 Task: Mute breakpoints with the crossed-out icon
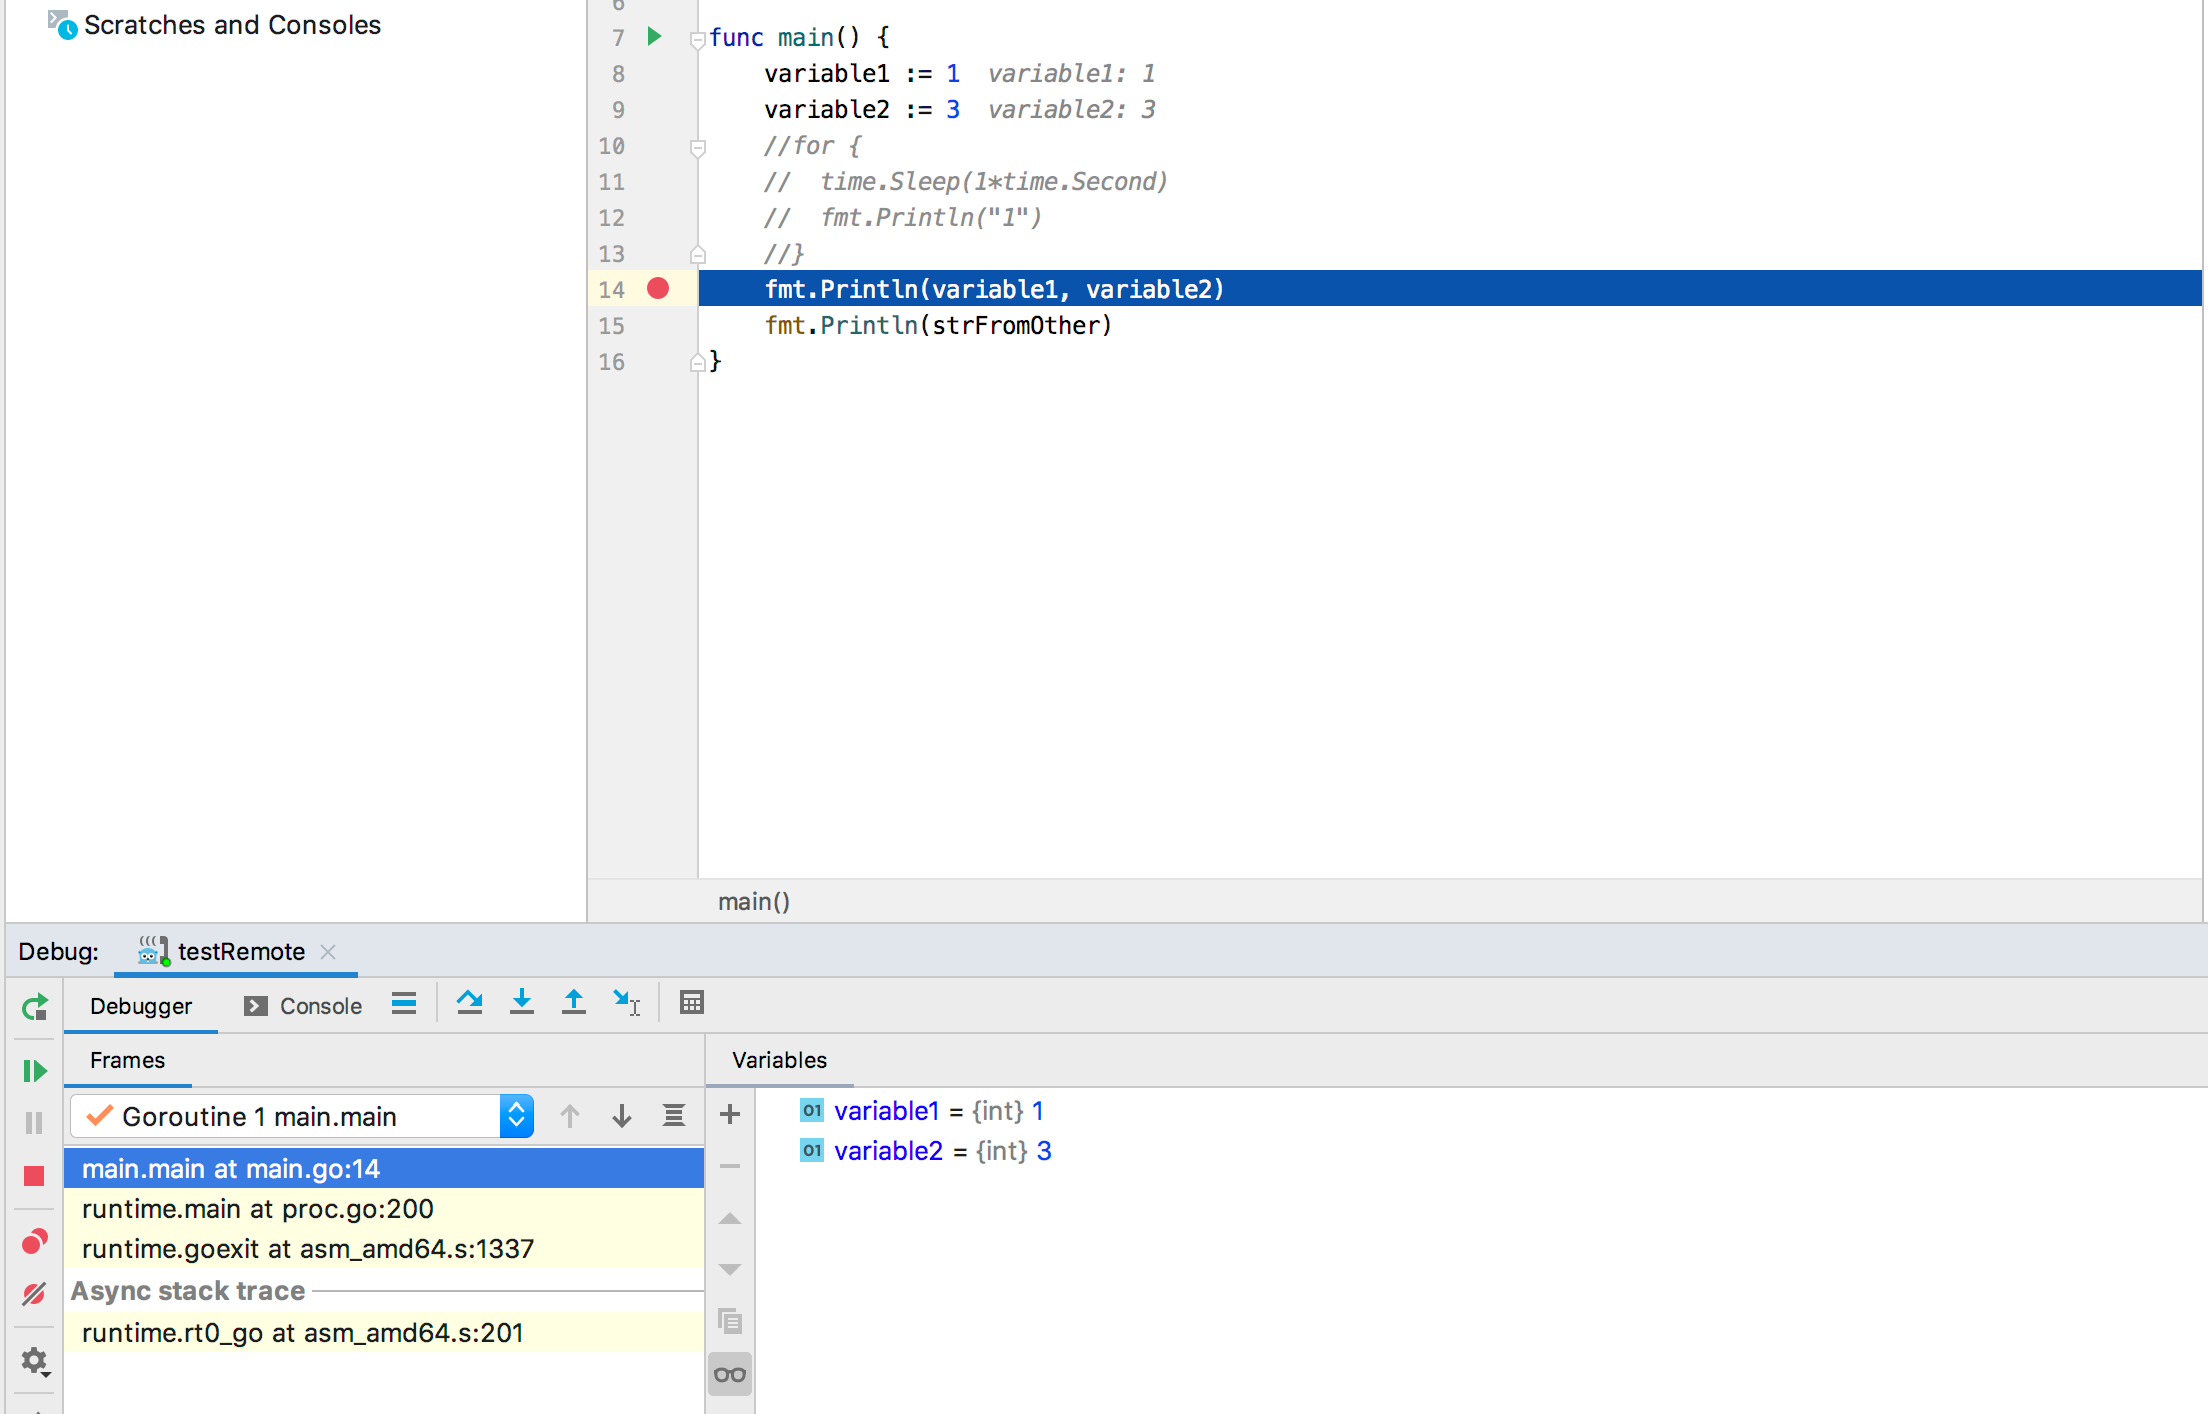34,1294
